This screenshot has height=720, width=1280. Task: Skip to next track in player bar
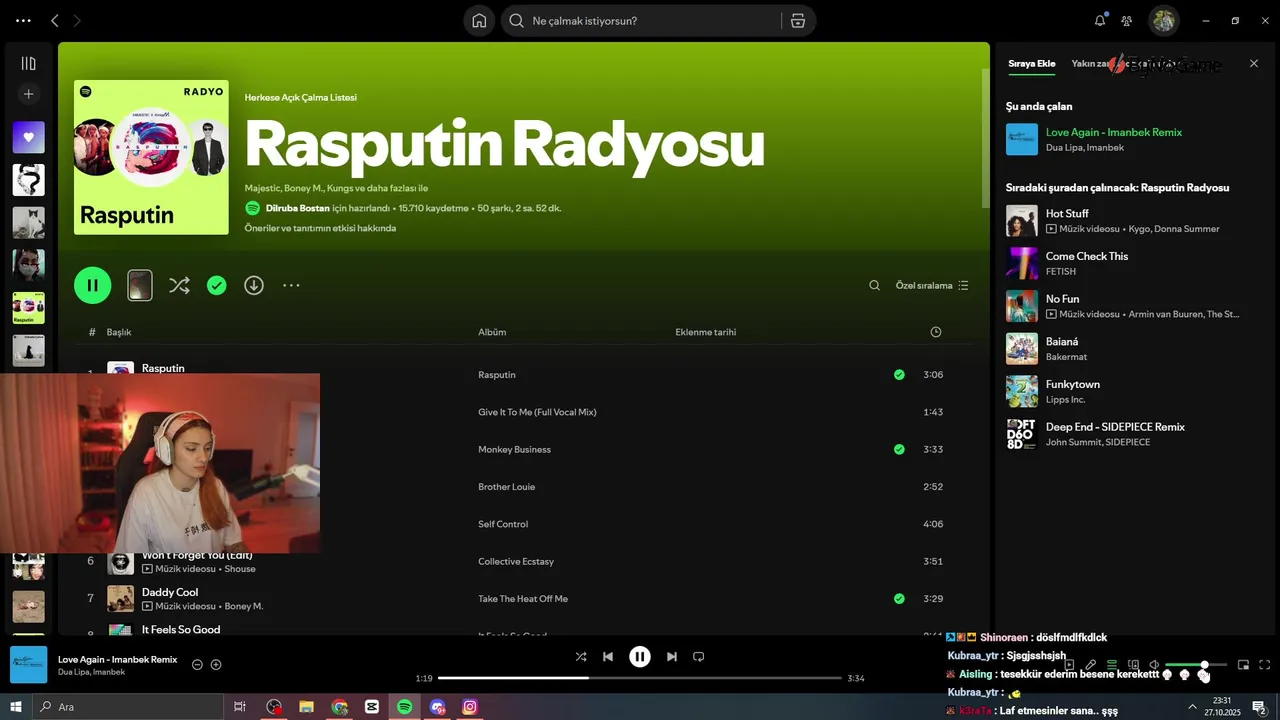(x=672, y=657)
